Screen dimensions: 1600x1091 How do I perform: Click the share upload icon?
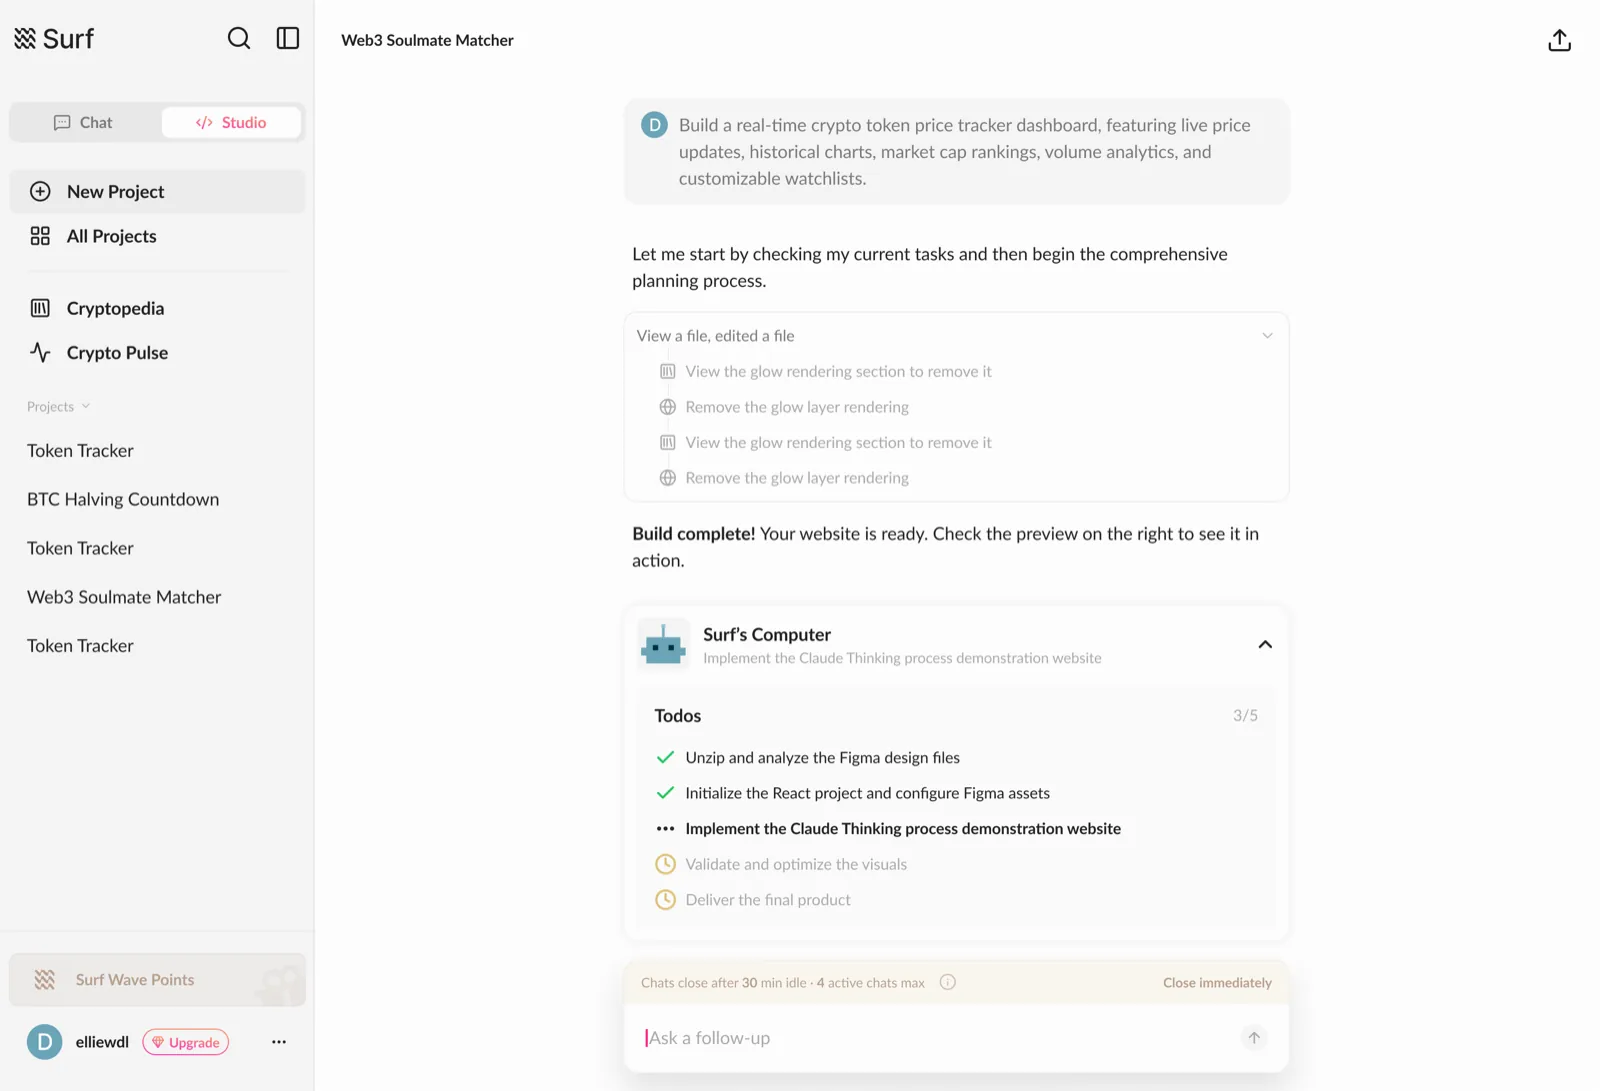point(1559,40)
